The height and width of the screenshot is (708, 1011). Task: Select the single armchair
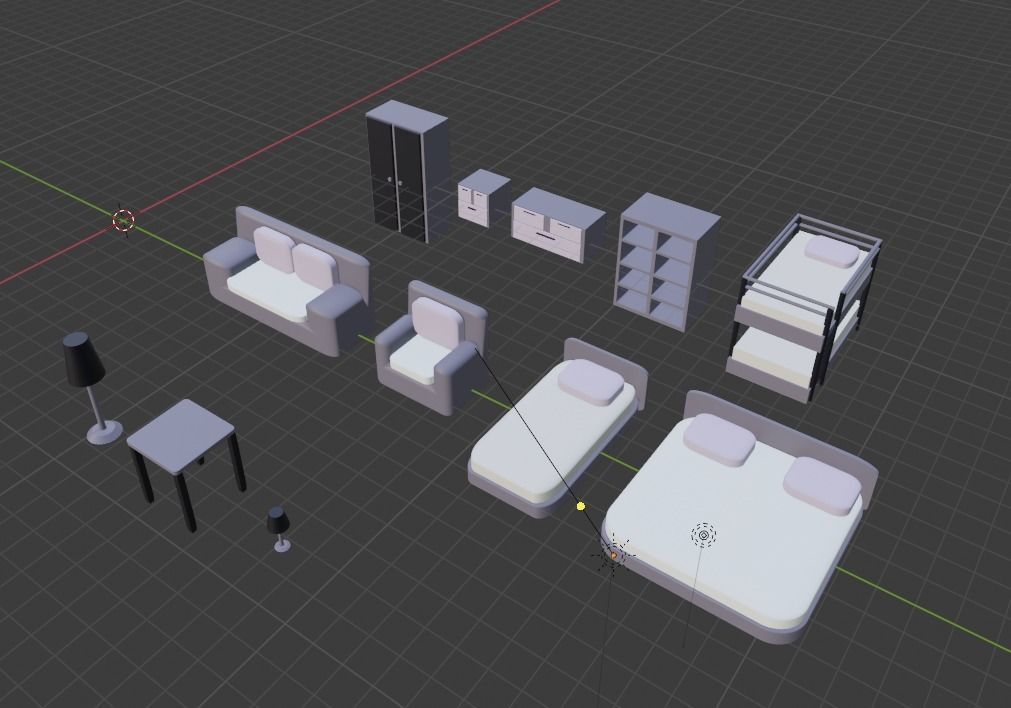[431, 348]
